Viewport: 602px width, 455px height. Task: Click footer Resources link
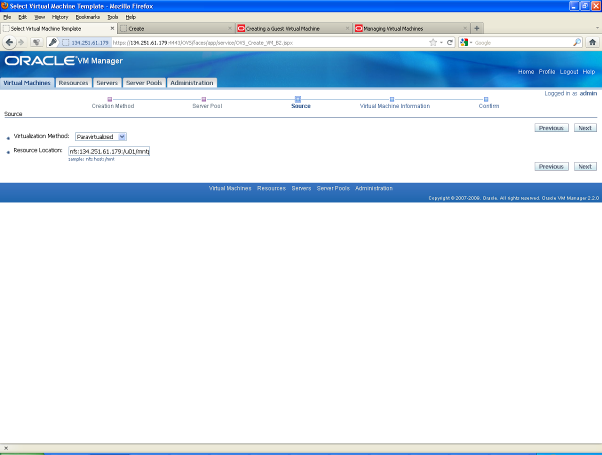271,188
